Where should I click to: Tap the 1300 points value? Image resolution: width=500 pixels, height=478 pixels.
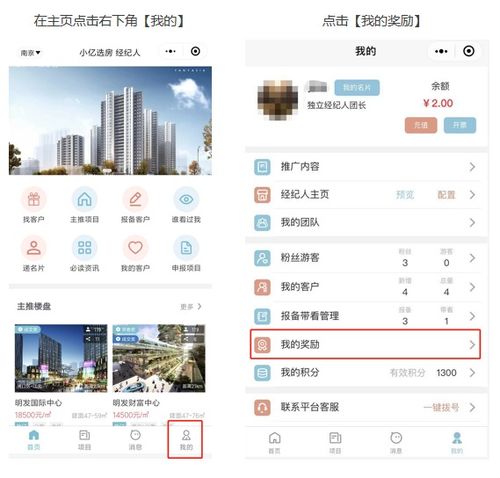[446, 373]
